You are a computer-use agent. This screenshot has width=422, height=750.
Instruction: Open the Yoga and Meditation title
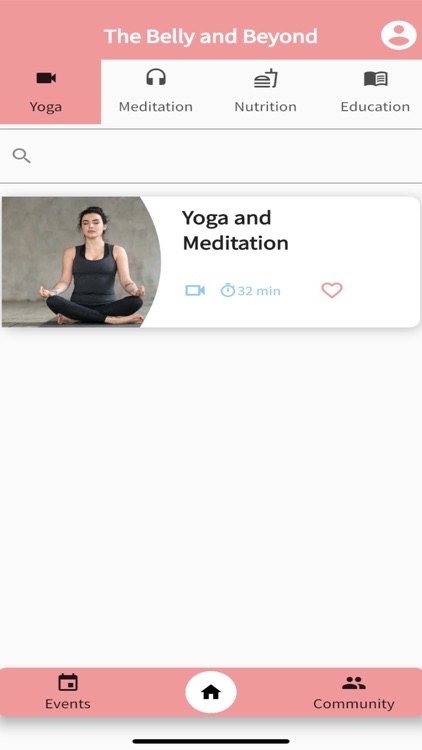235,231
